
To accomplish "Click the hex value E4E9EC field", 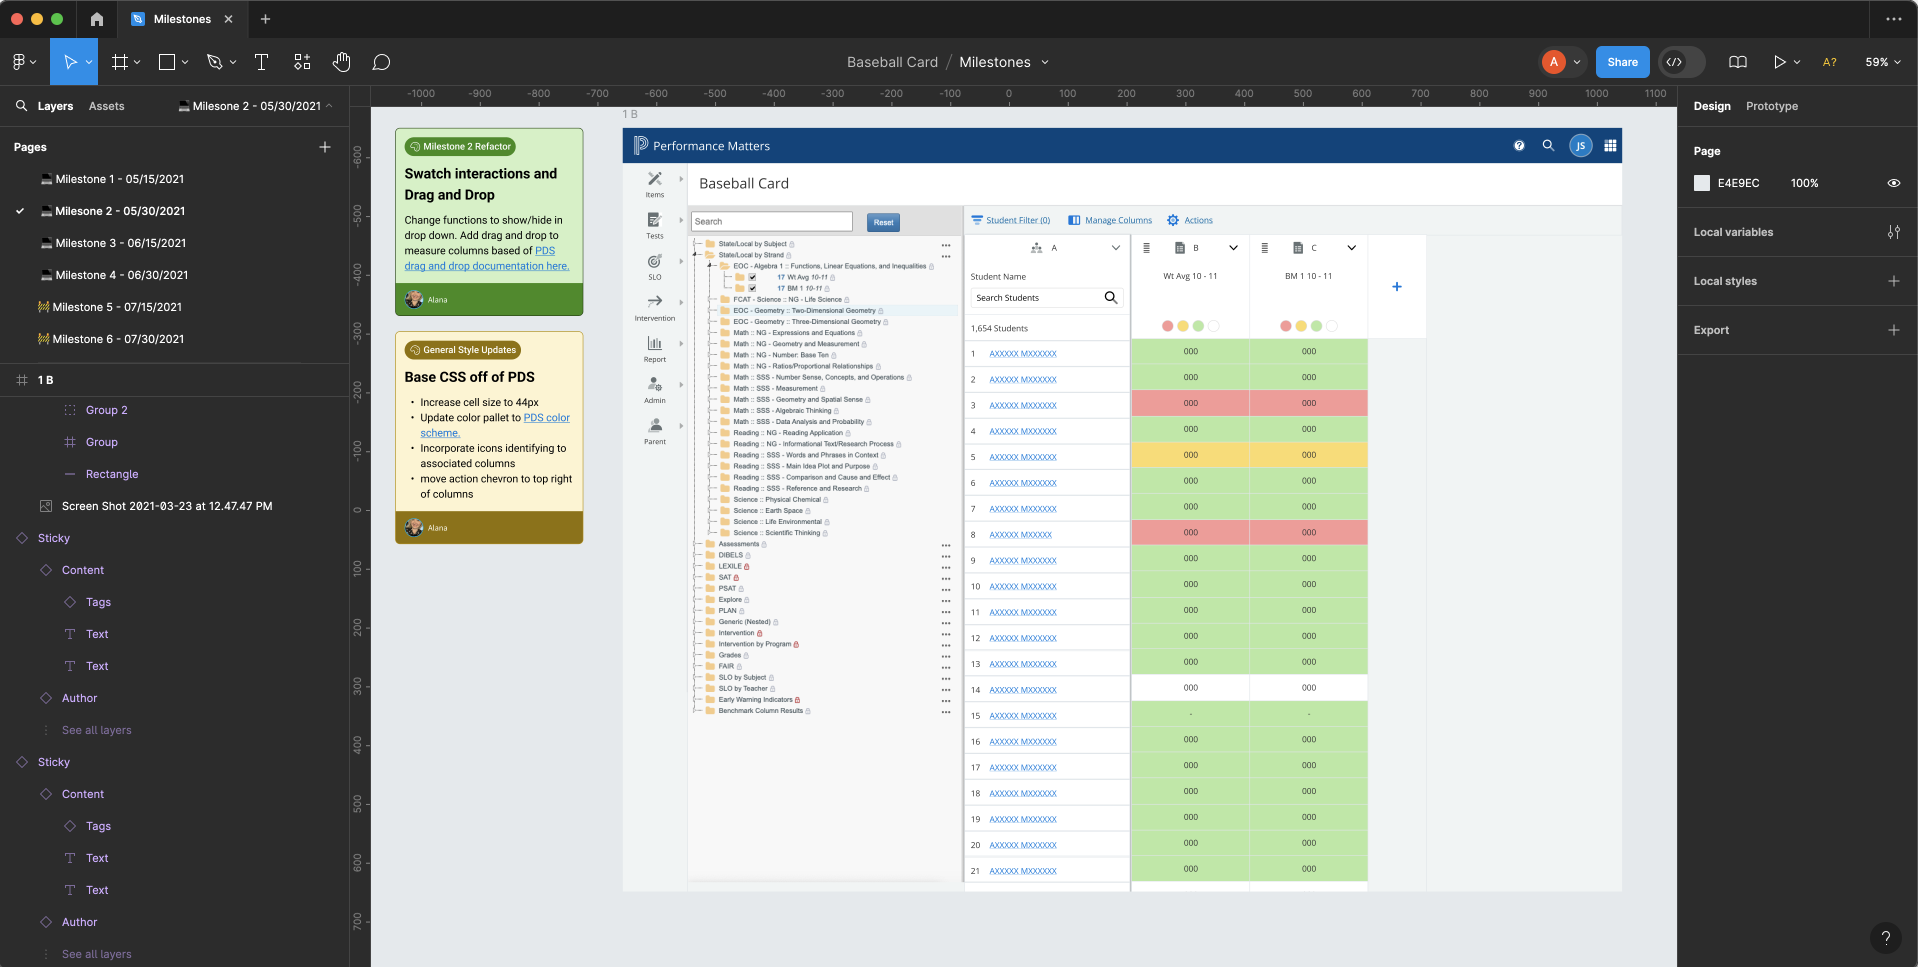I will point(1738,183).
